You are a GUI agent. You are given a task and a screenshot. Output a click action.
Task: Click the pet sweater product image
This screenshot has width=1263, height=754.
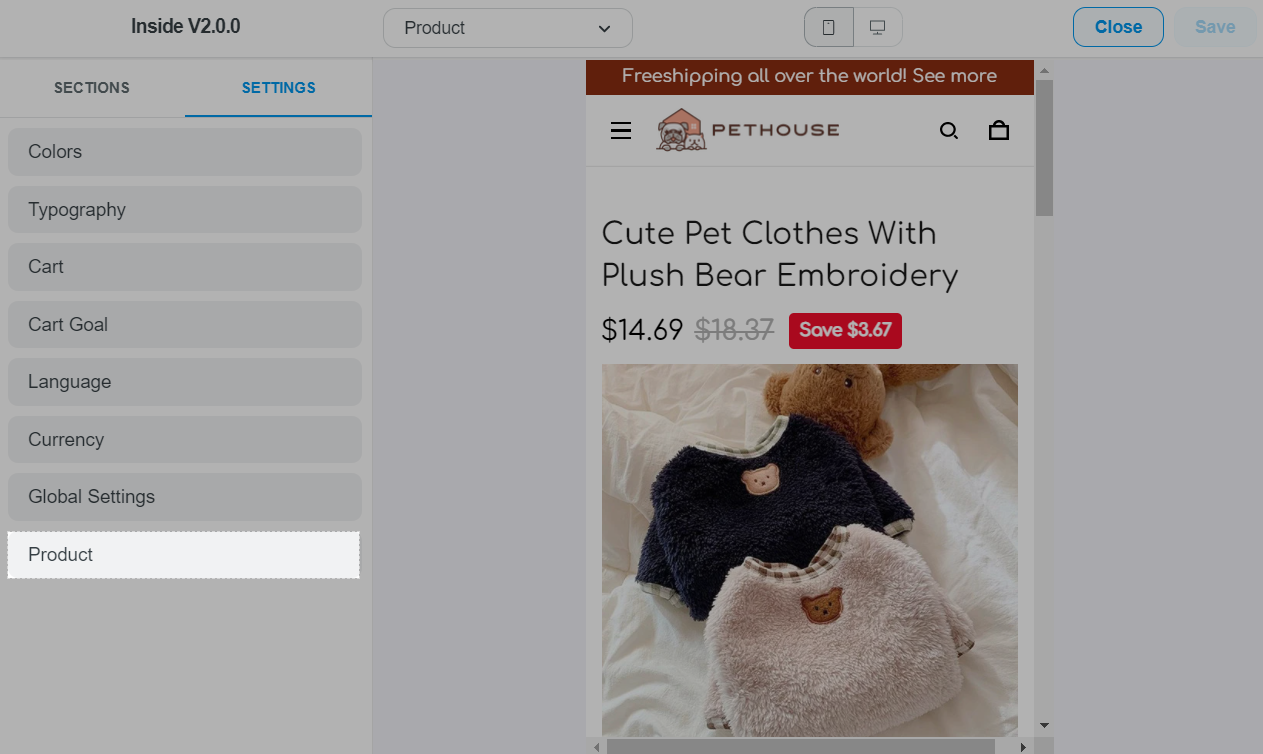click(810, 550)
